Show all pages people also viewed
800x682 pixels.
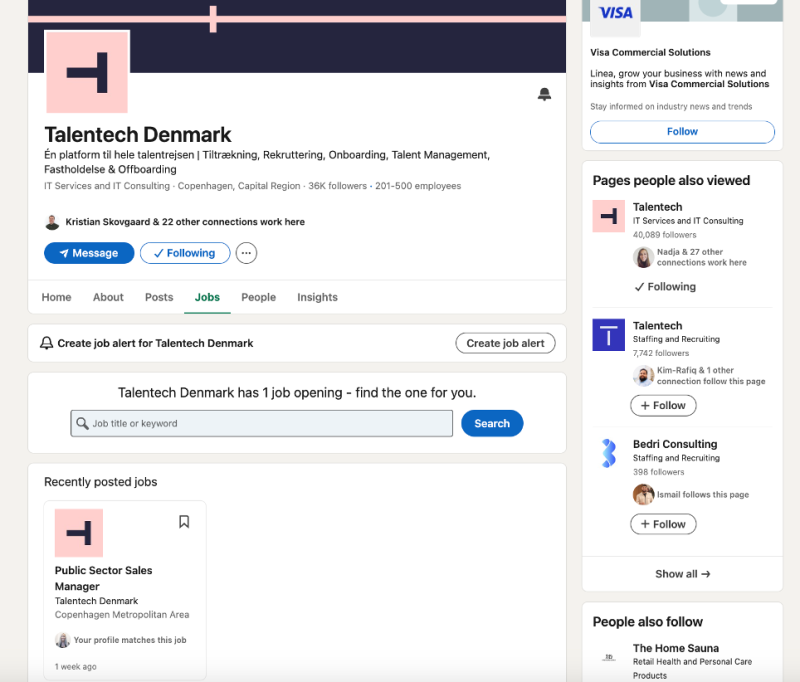[683, 574]
